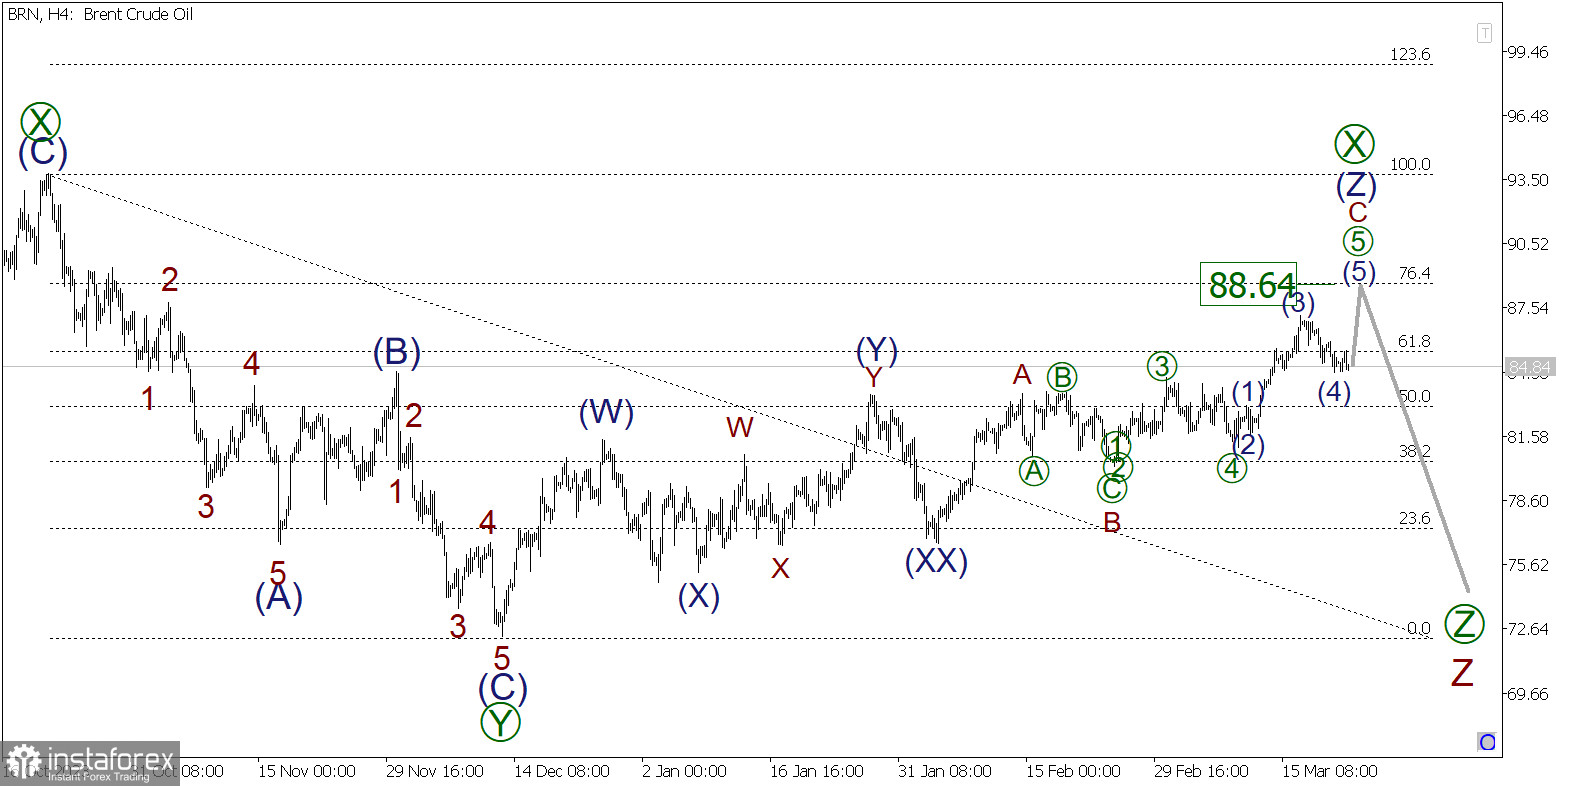Image resolution: width=1571 pixels, height=786 pixels.
Task: Click the 61.8 Fibonacci level label
Action: [x=1414, y=342]
